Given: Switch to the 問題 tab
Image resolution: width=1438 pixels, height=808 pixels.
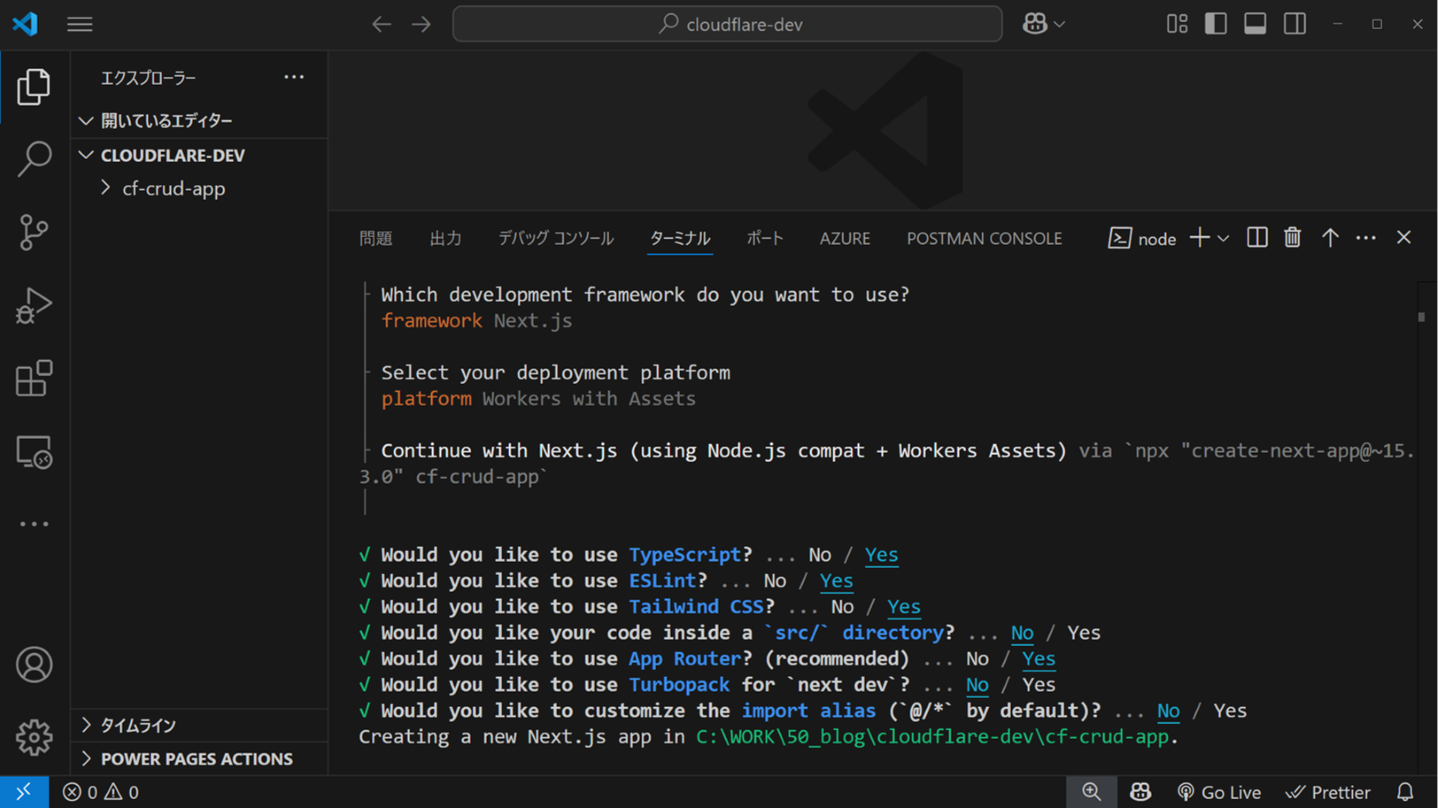Looking at the screenshot, I should click(376, 238).
